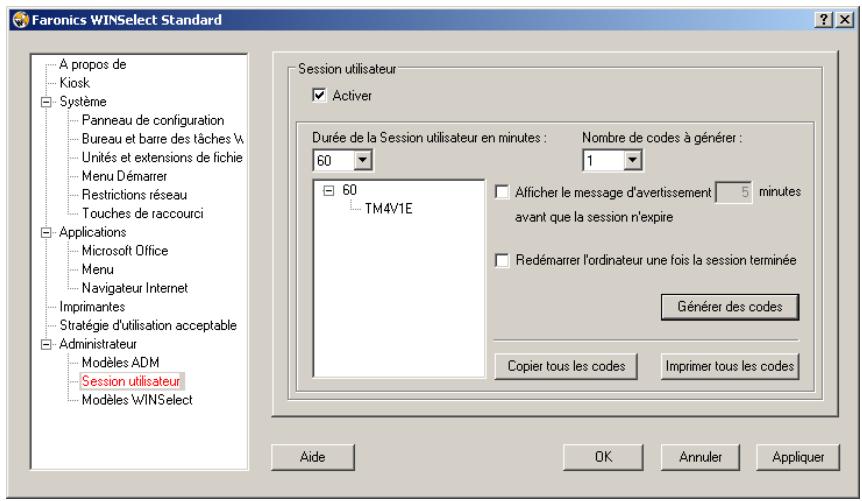This screenshot has height=501, width=862.
Task: Select the generated code TM4V1E
Action: [x=388, y=209]
